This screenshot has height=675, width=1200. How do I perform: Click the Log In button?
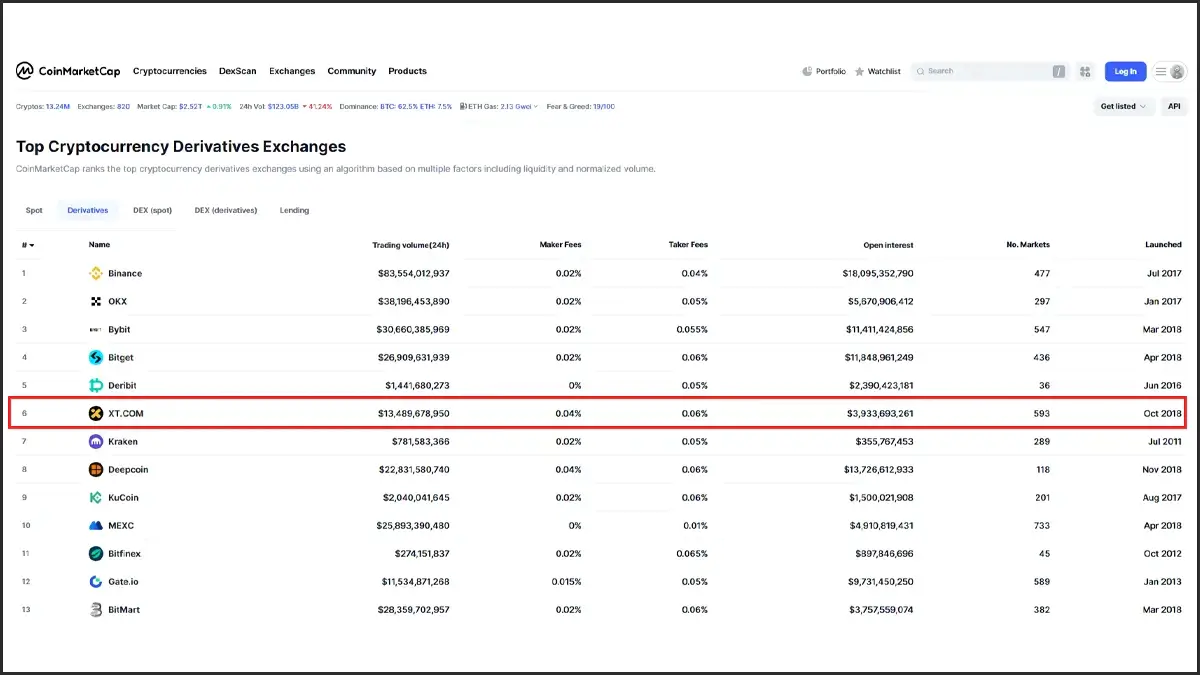tap(1125, 72)
